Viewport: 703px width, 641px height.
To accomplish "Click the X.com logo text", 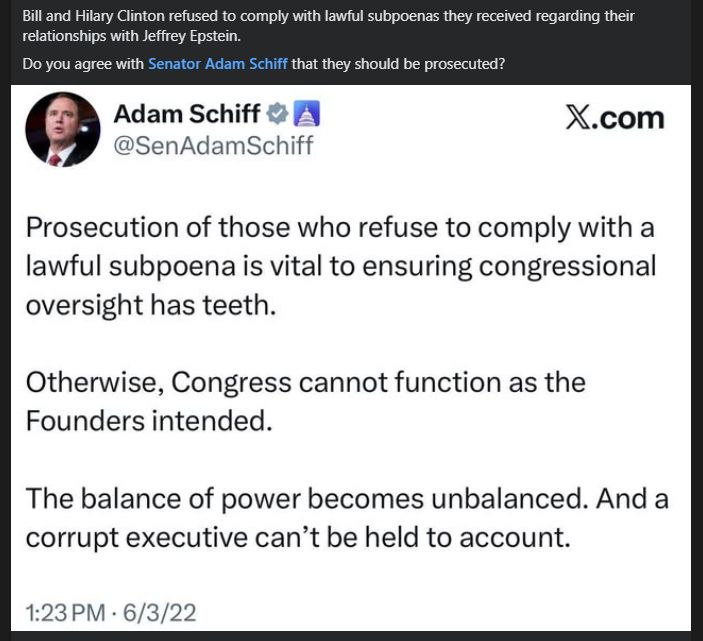I will (x=615, y=118).
